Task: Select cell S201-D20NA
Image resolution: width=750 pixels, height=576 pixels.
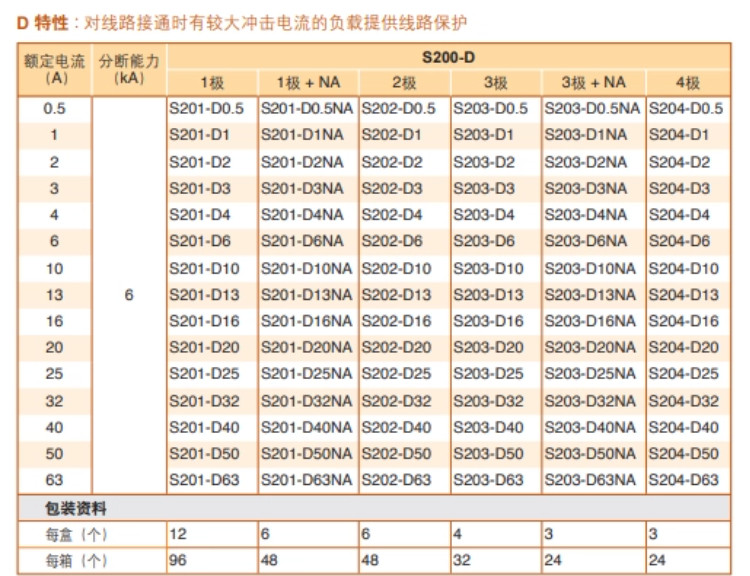Action: tap(307, 347)
